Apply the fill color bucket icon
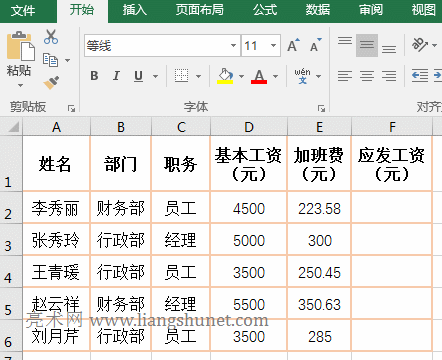The width and height of the screenshot is (442, 360). (x=225, y=76)
